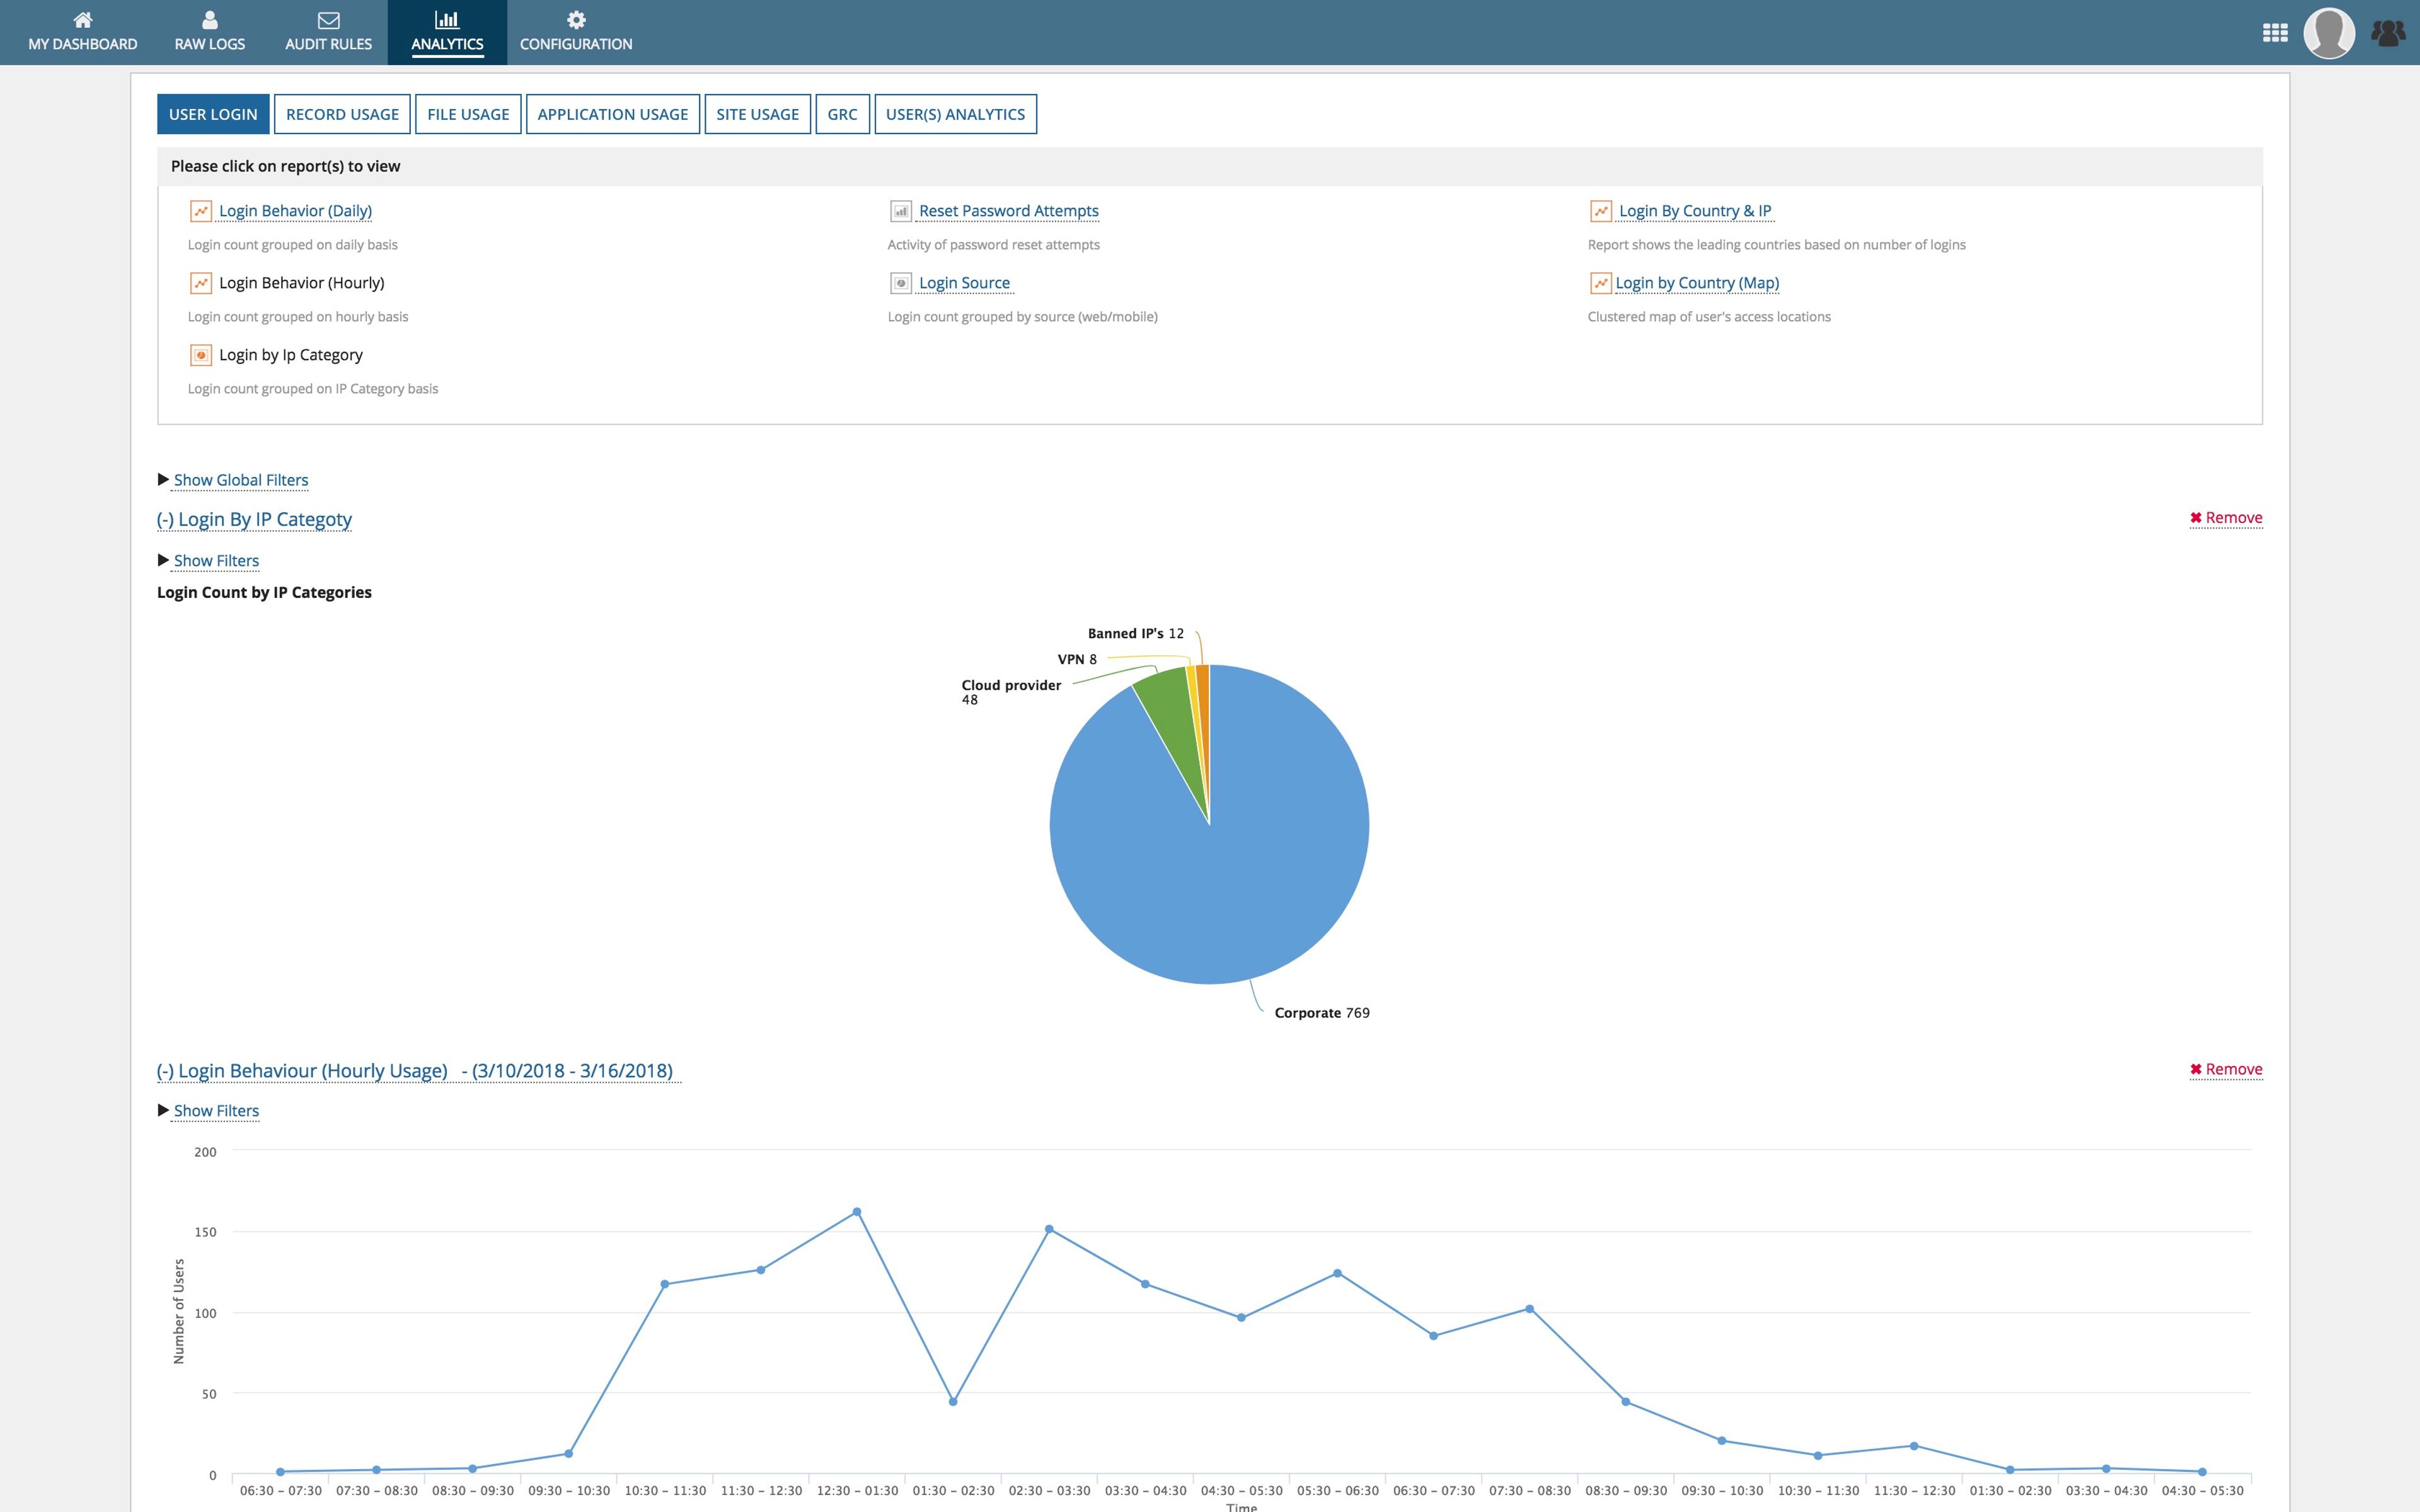The image size is (2420, 1512).
Task: Click the first 02:30 – 03:30 data point
Action: (1049, 1229)
